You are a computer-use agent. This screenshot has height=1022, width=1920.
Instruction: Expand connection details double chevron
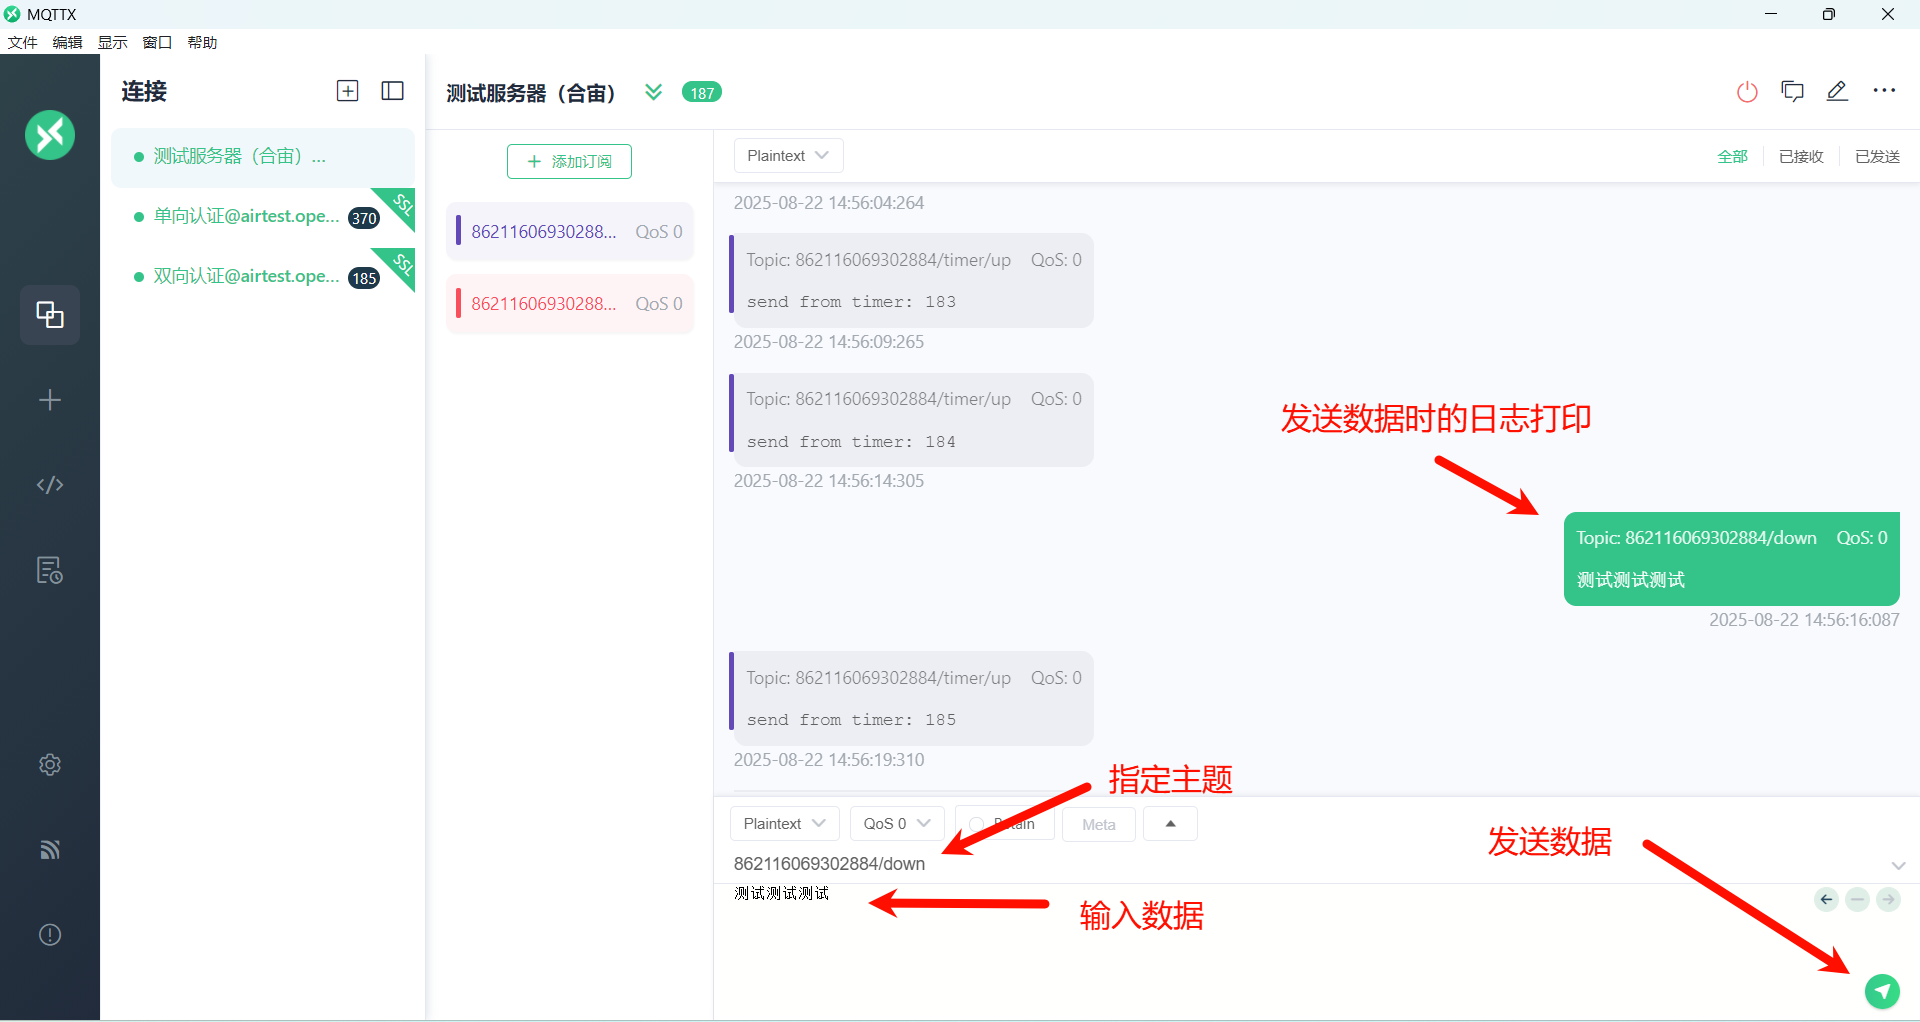tap(653, 92)
